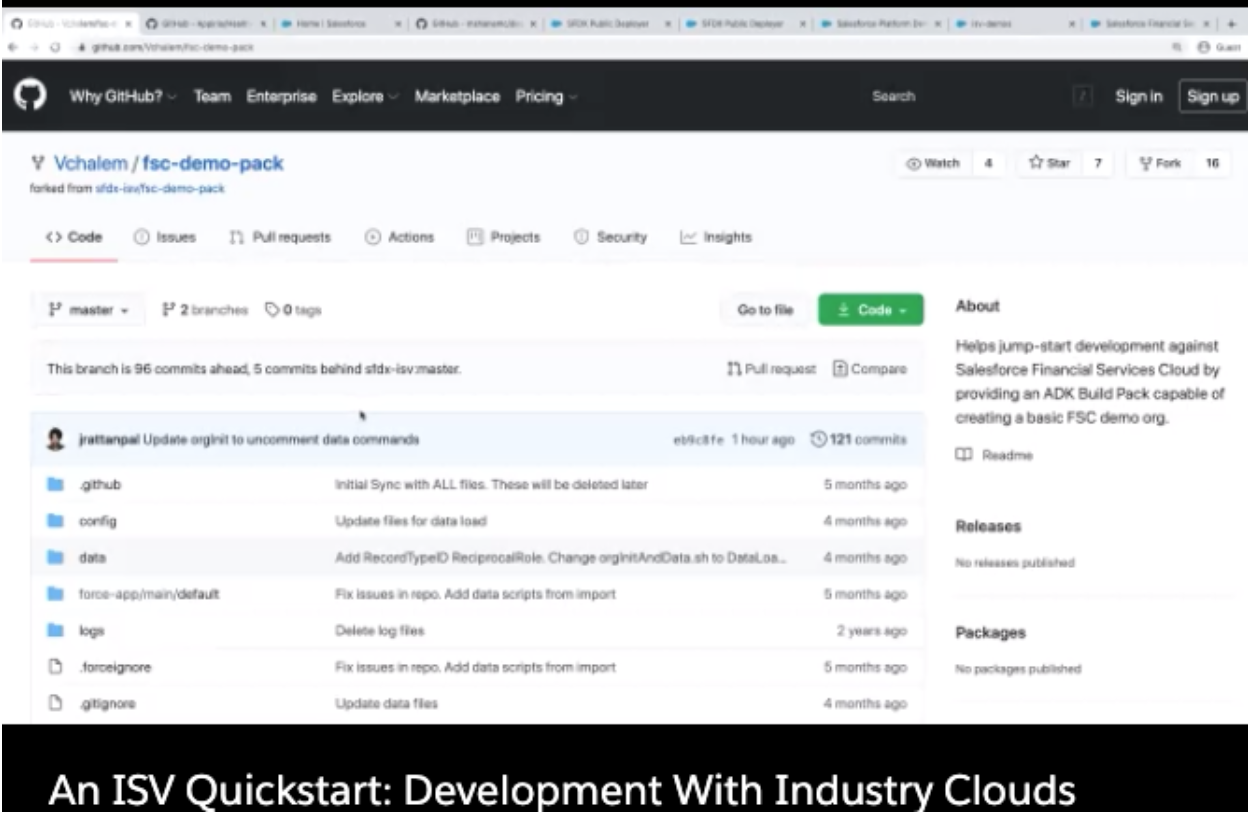This screenshot has height=816, width=1248.
Task: Click the Packages heading link
Action: [991, 632]
